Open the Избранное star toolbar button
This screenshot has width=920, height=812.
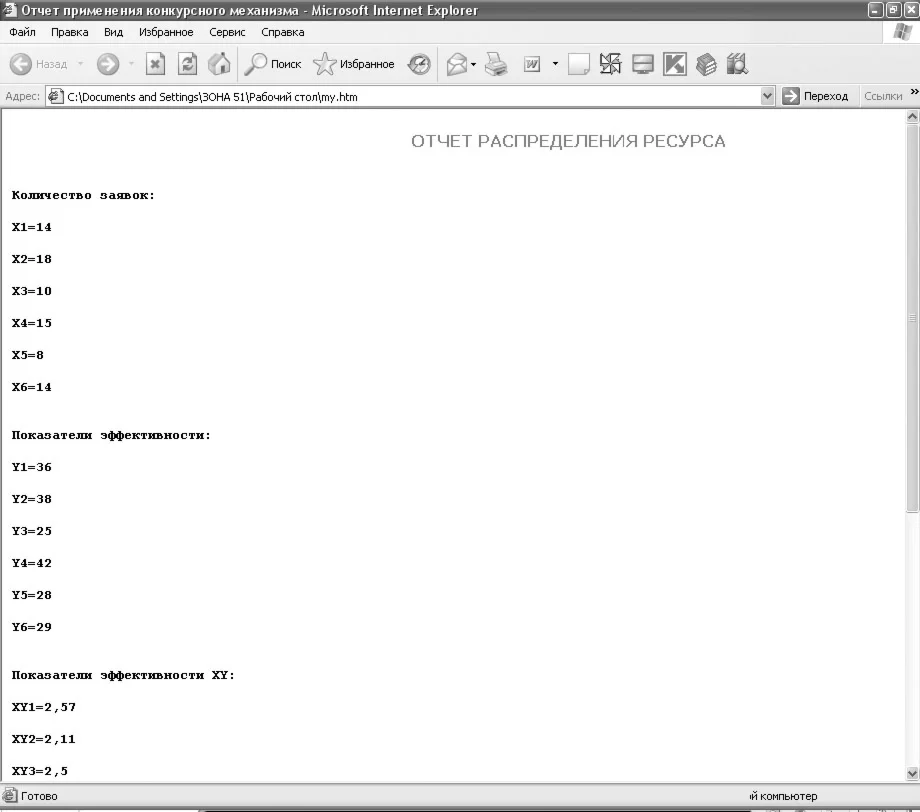(354, 64)
